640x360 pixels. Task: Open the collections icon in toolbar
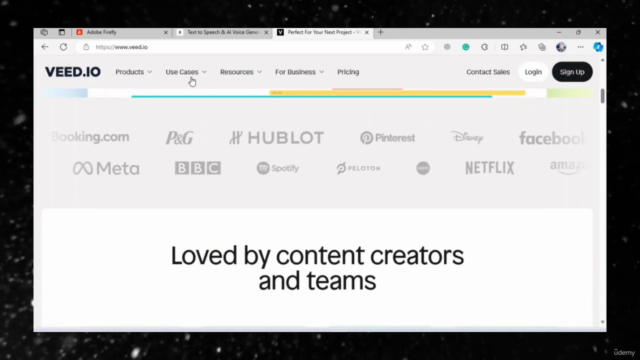tap(542, 47)
